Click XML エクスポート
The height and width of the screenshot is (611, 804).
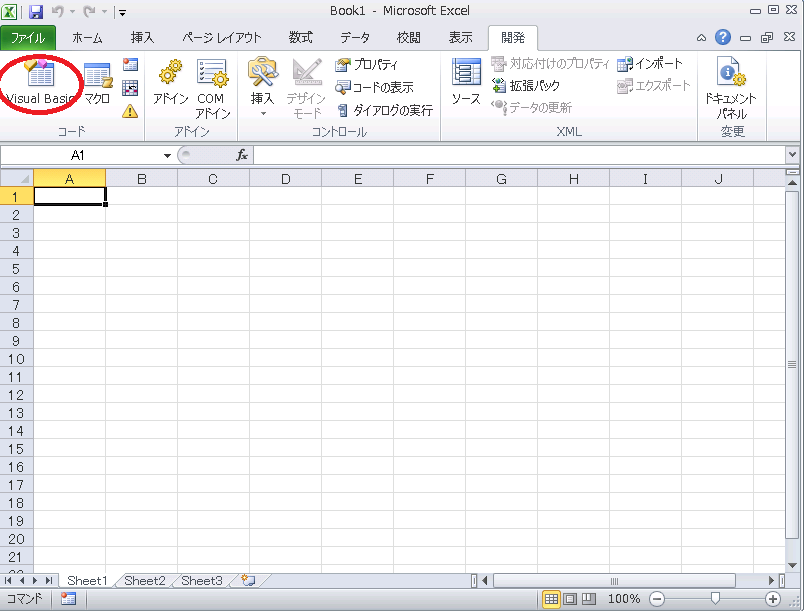pos(654,86)
